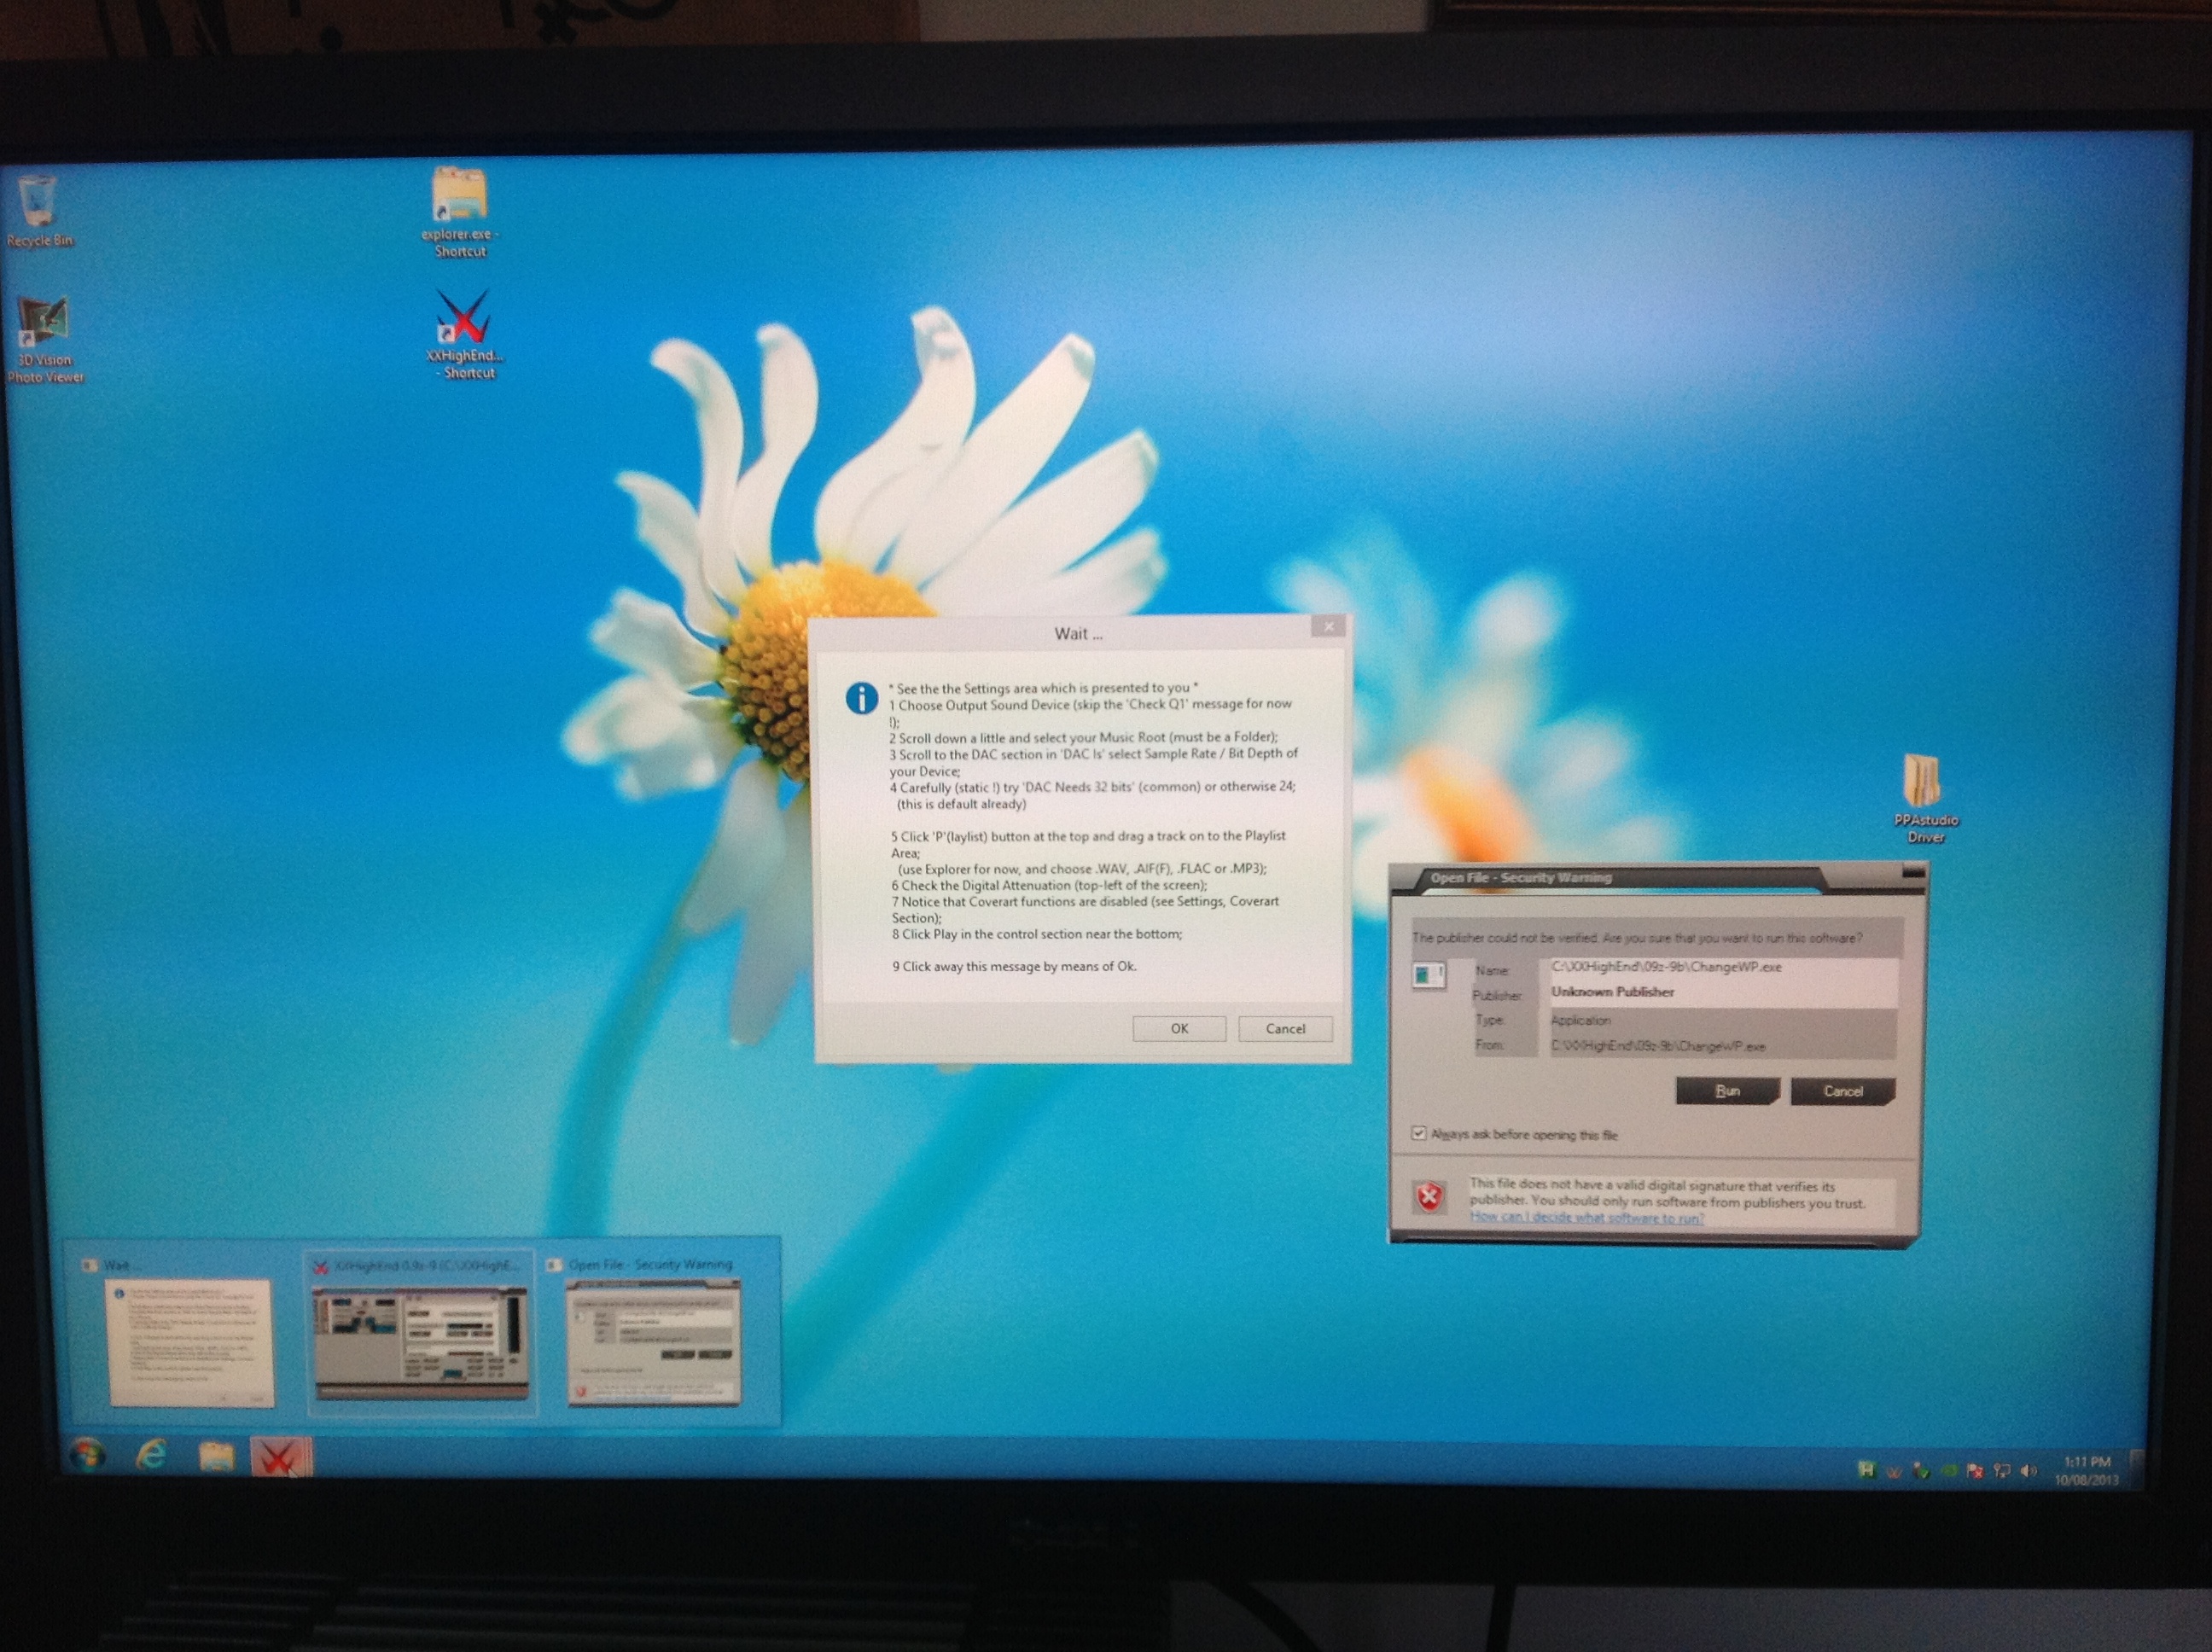Open the network status tray icon
The height and width of the screenshot is (1652, 2212).
[2001, 1471]
